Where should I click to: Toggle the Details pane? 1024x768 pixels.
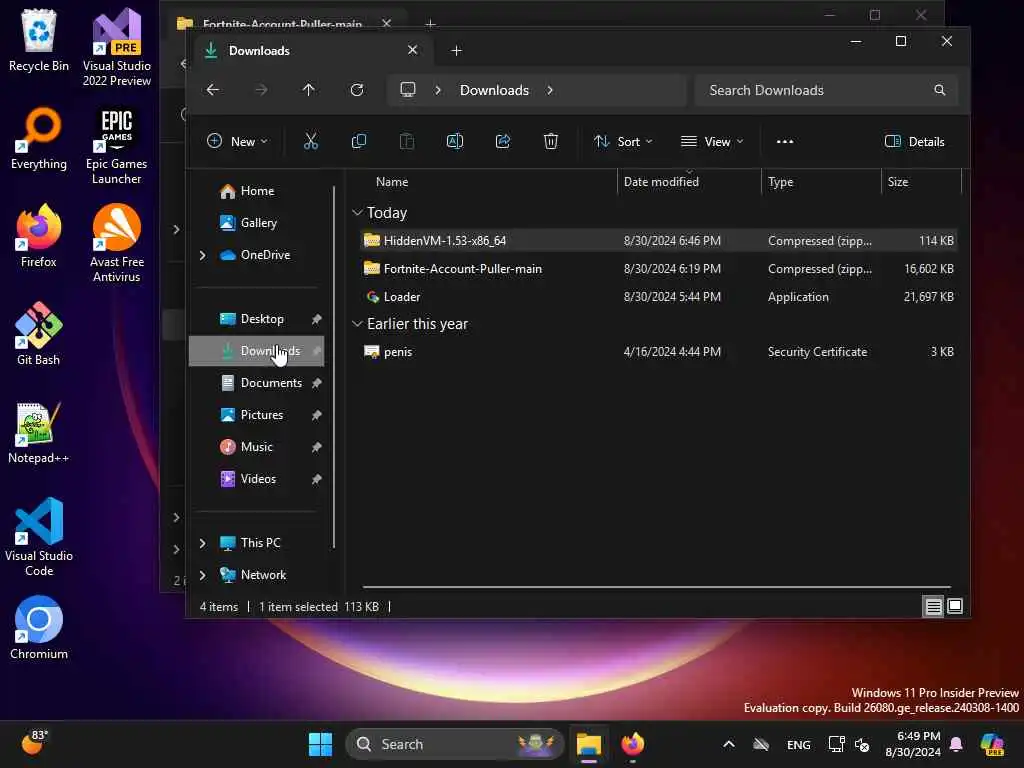pos(914,141)
